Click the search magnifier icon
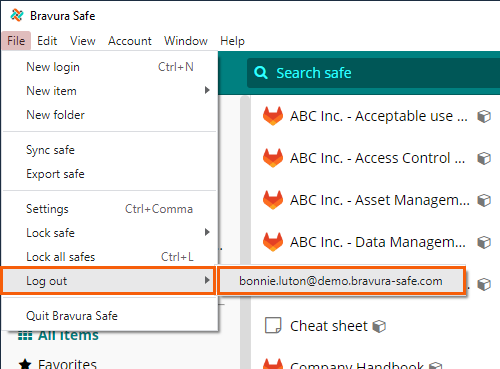Screen dimensions: 500x369 tap(261, 73)
